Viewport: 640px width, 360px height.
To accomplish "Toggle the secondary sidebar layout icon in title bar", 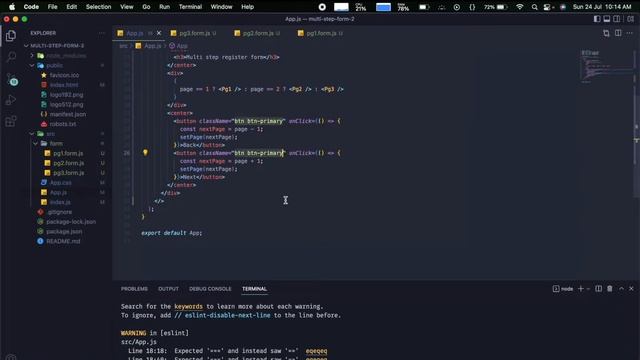I will [617, 19].
